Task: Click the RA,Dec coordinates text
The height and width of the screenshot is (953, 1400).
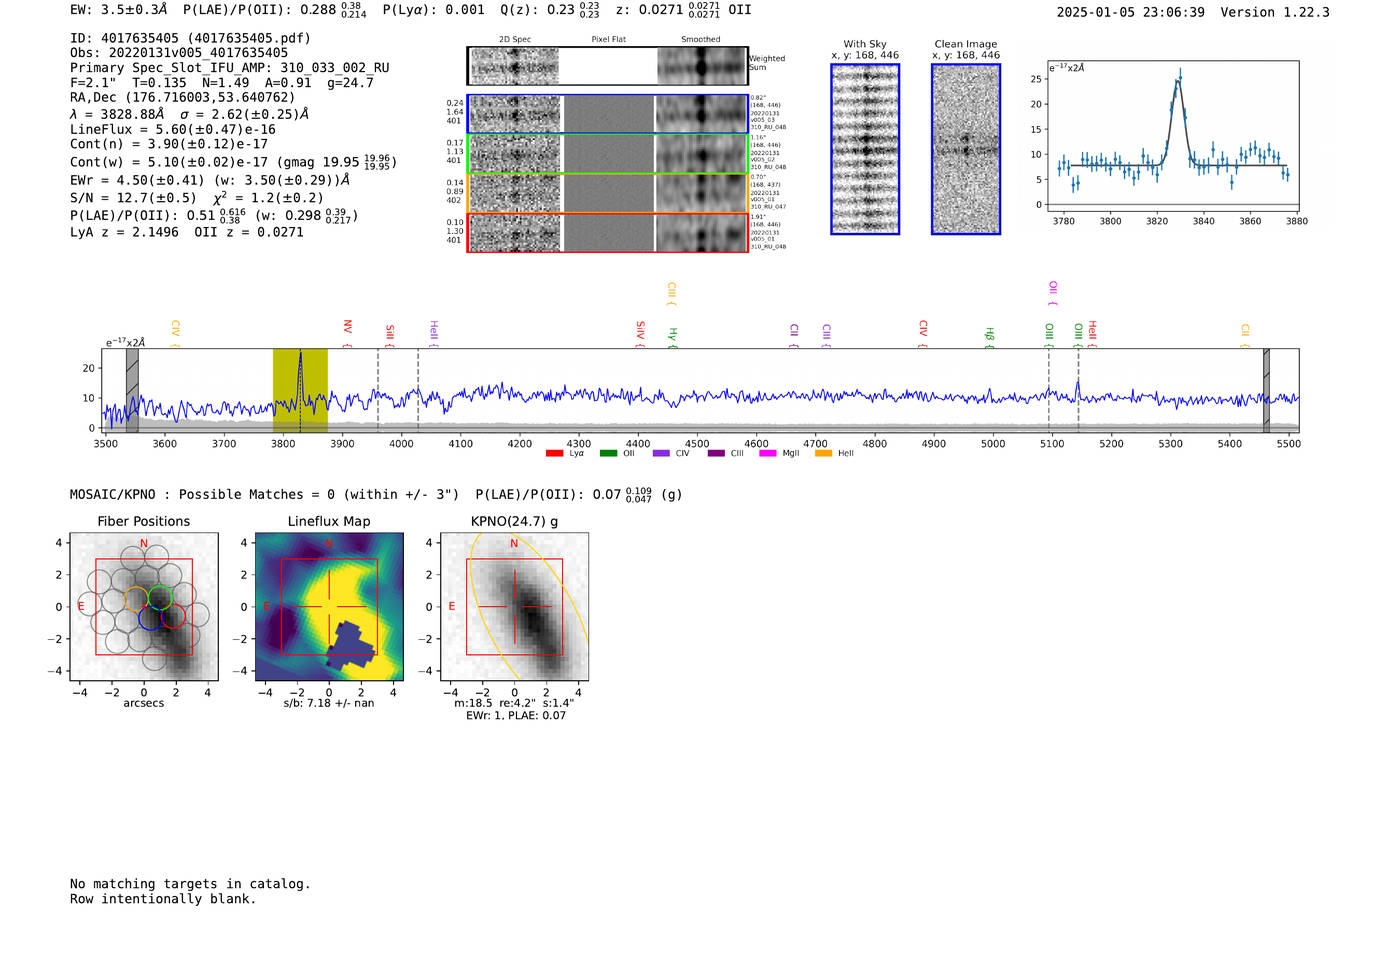Action: tap(183, 98)
